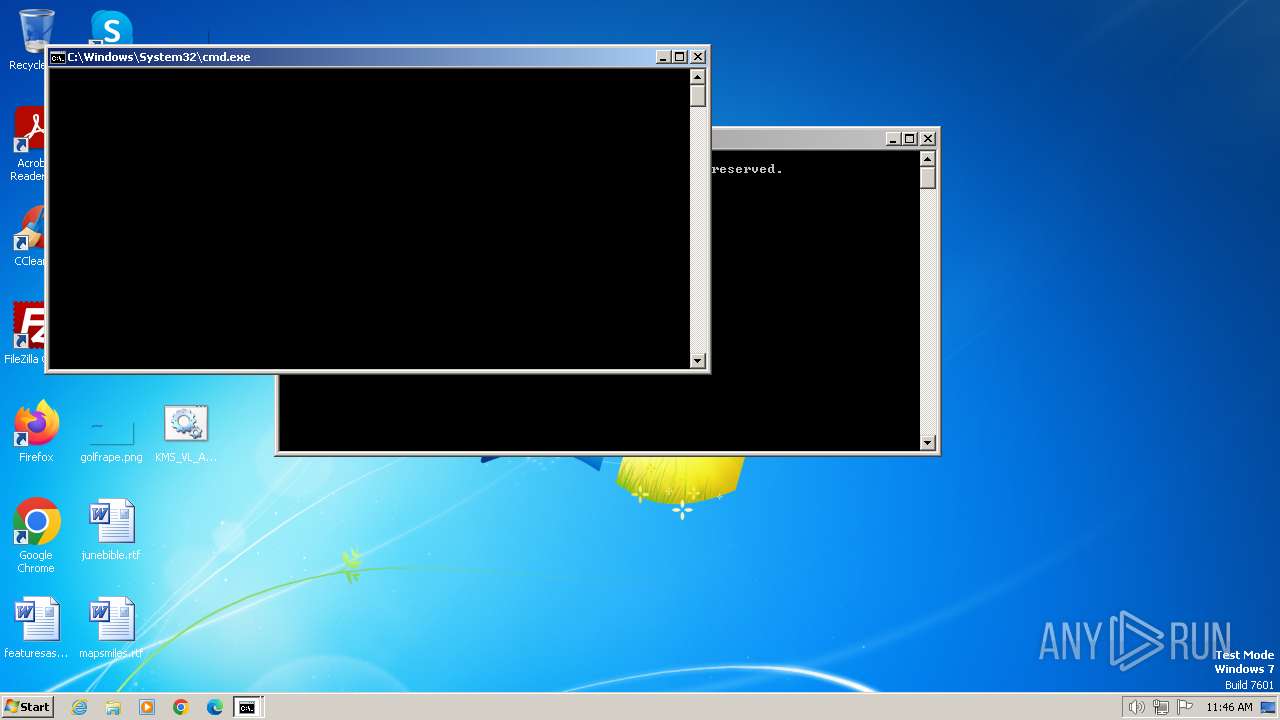Open the Start menu

click(x=27, y=707)
